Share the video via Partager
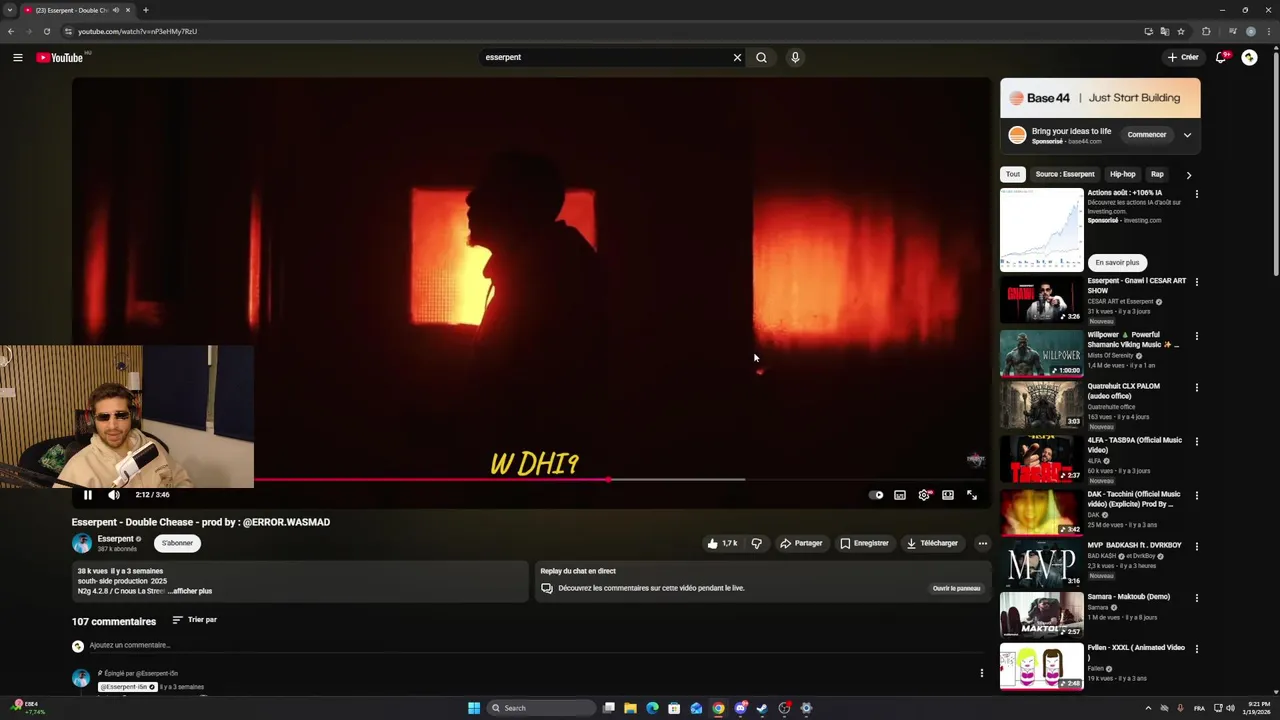Viewport: 1280px width, 720px height. [801, 543]
